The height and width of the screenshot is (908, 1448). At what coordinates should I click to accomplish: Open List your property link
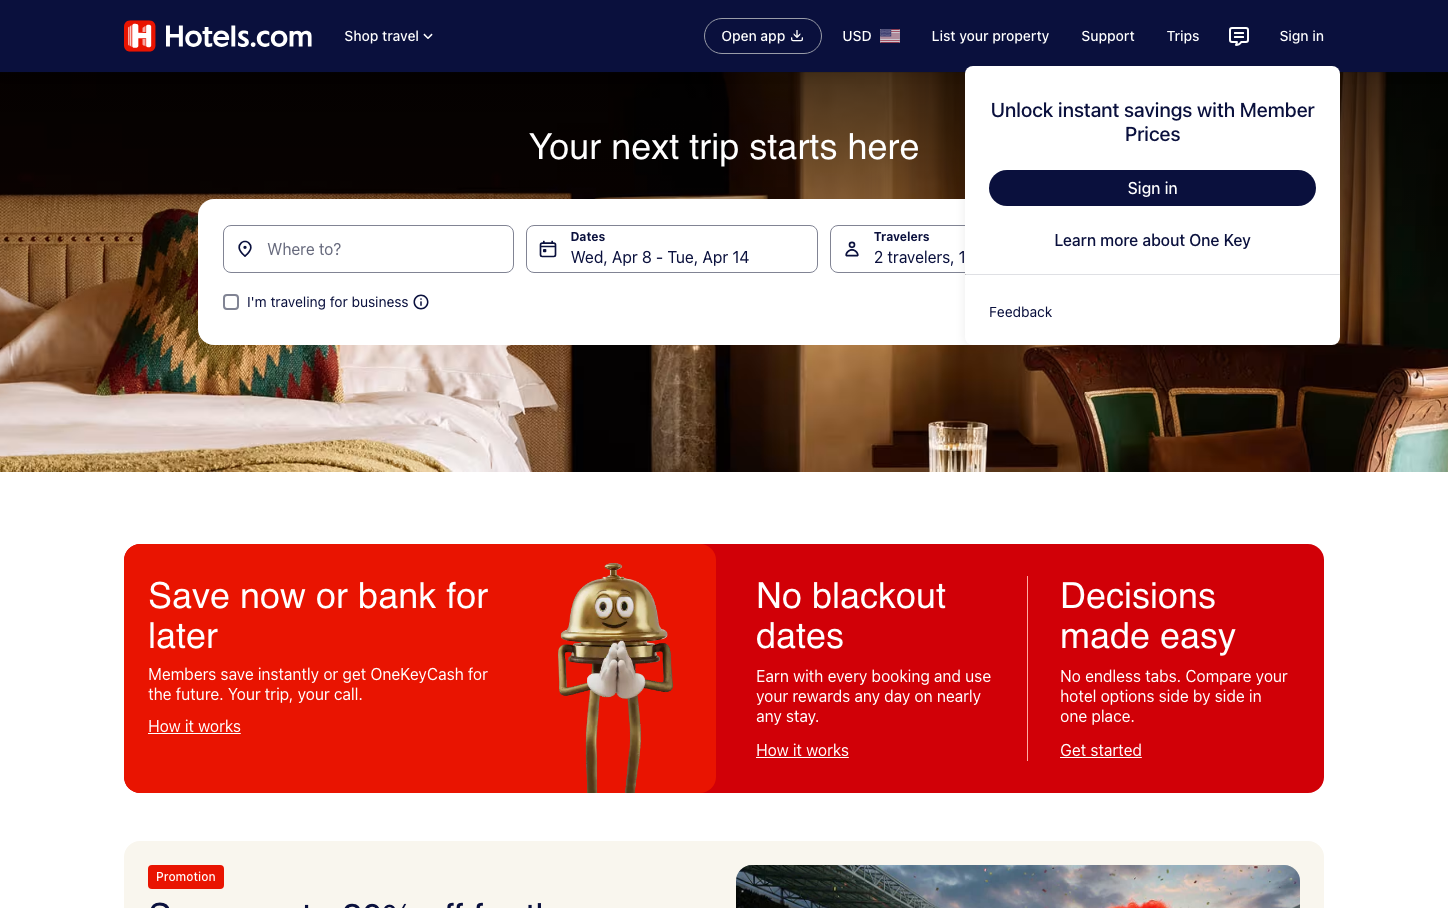[990, 36]
